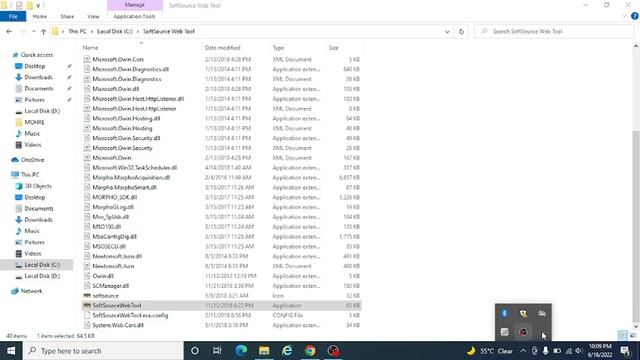Launch Google Chrome from taskbar
Viewport: 640px width, 360px height.
pyautogui.click(x=310, y=351)
